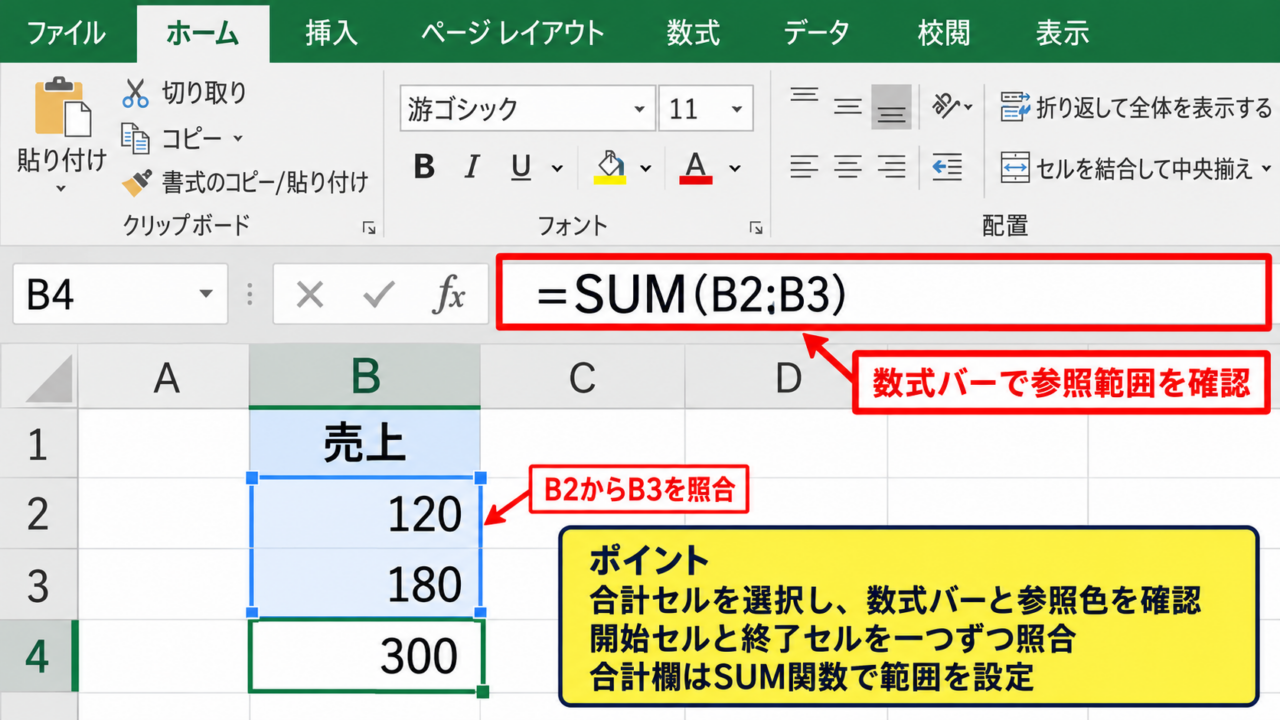Screen dimensions: 1280x720
Task: Click cell with value 180
Action: click(365, 584)
